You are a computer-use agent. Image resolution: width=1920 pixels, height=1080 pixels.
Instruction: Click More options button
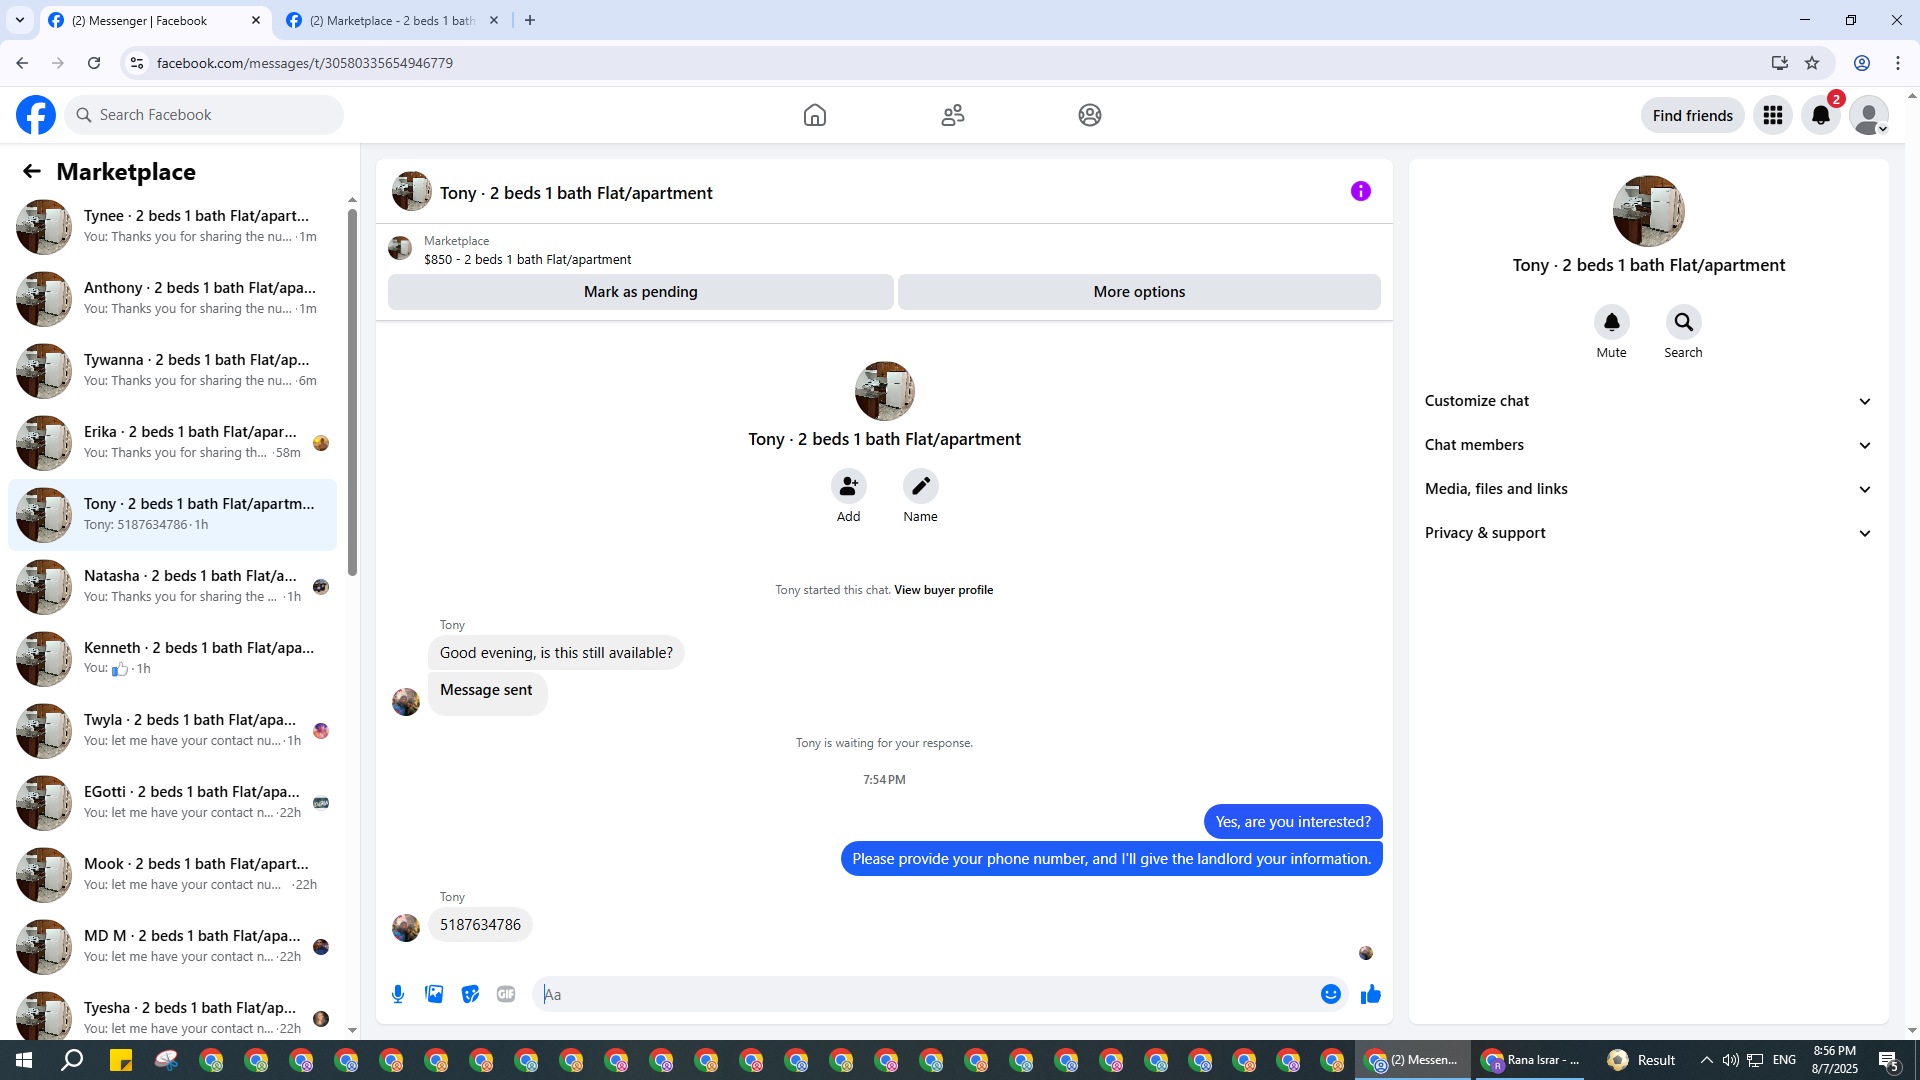pyautogui.click(x=1139, y=292)
